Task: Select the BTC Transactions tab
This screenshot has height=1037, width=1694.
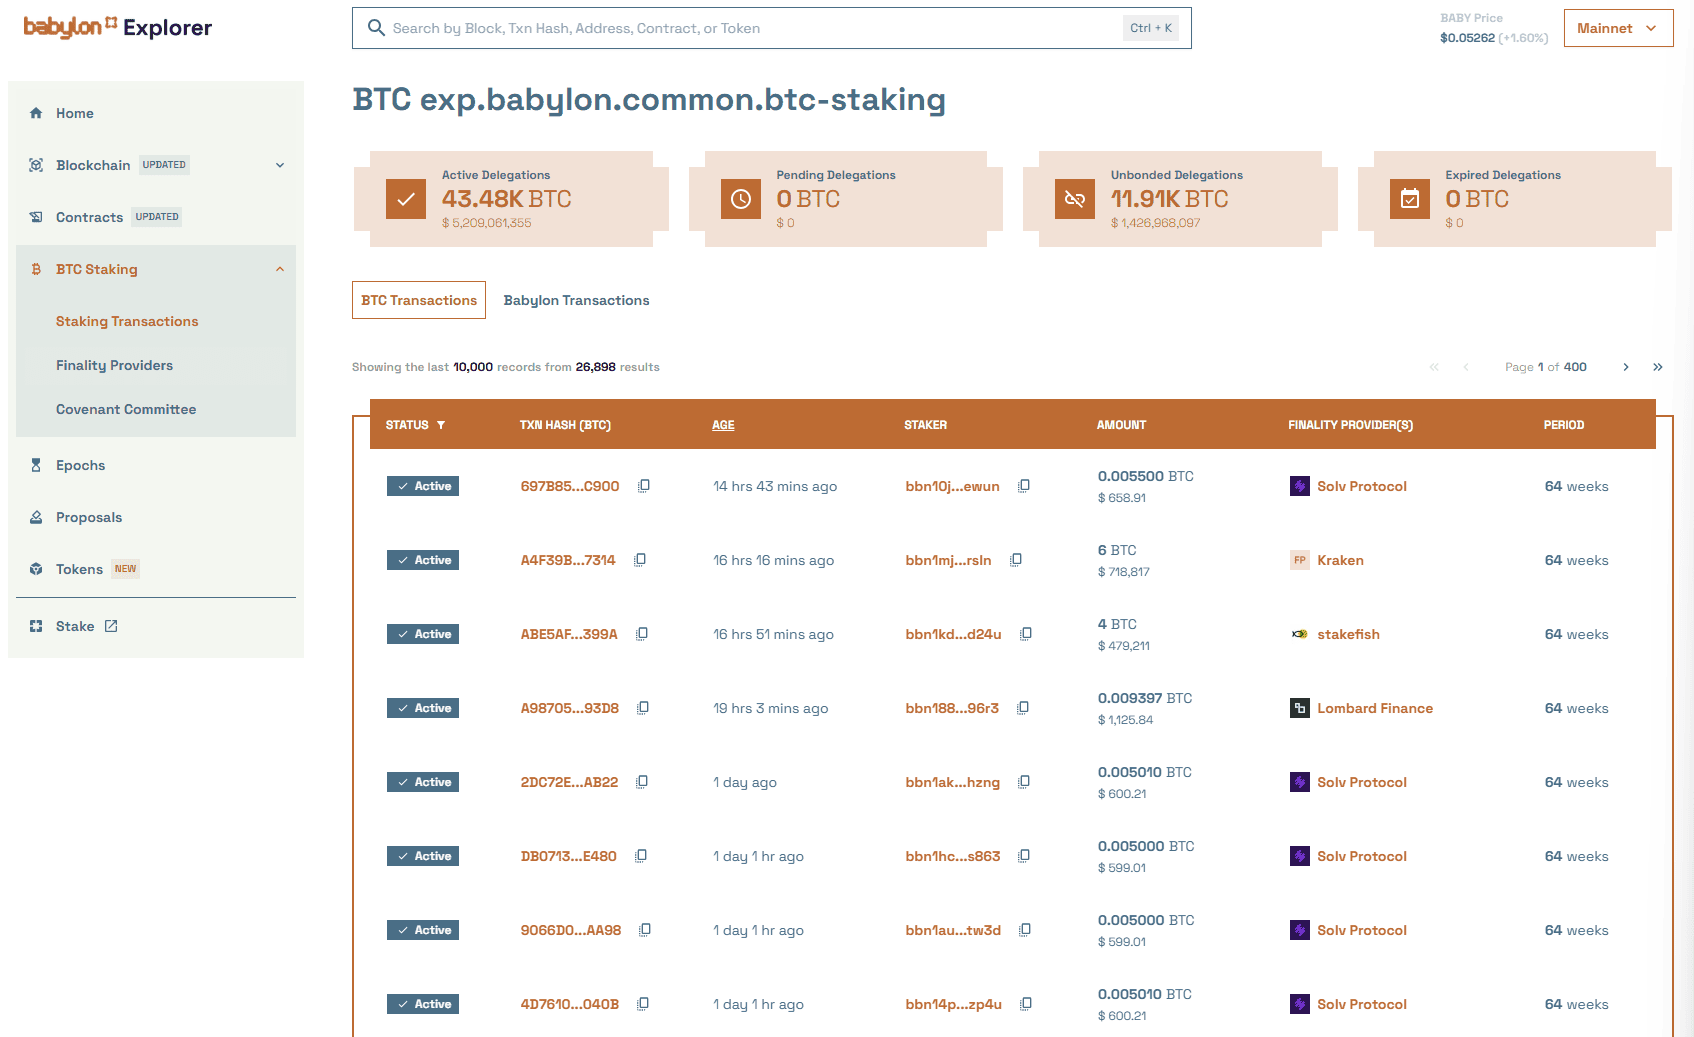Action: click(x=419, y=300)
